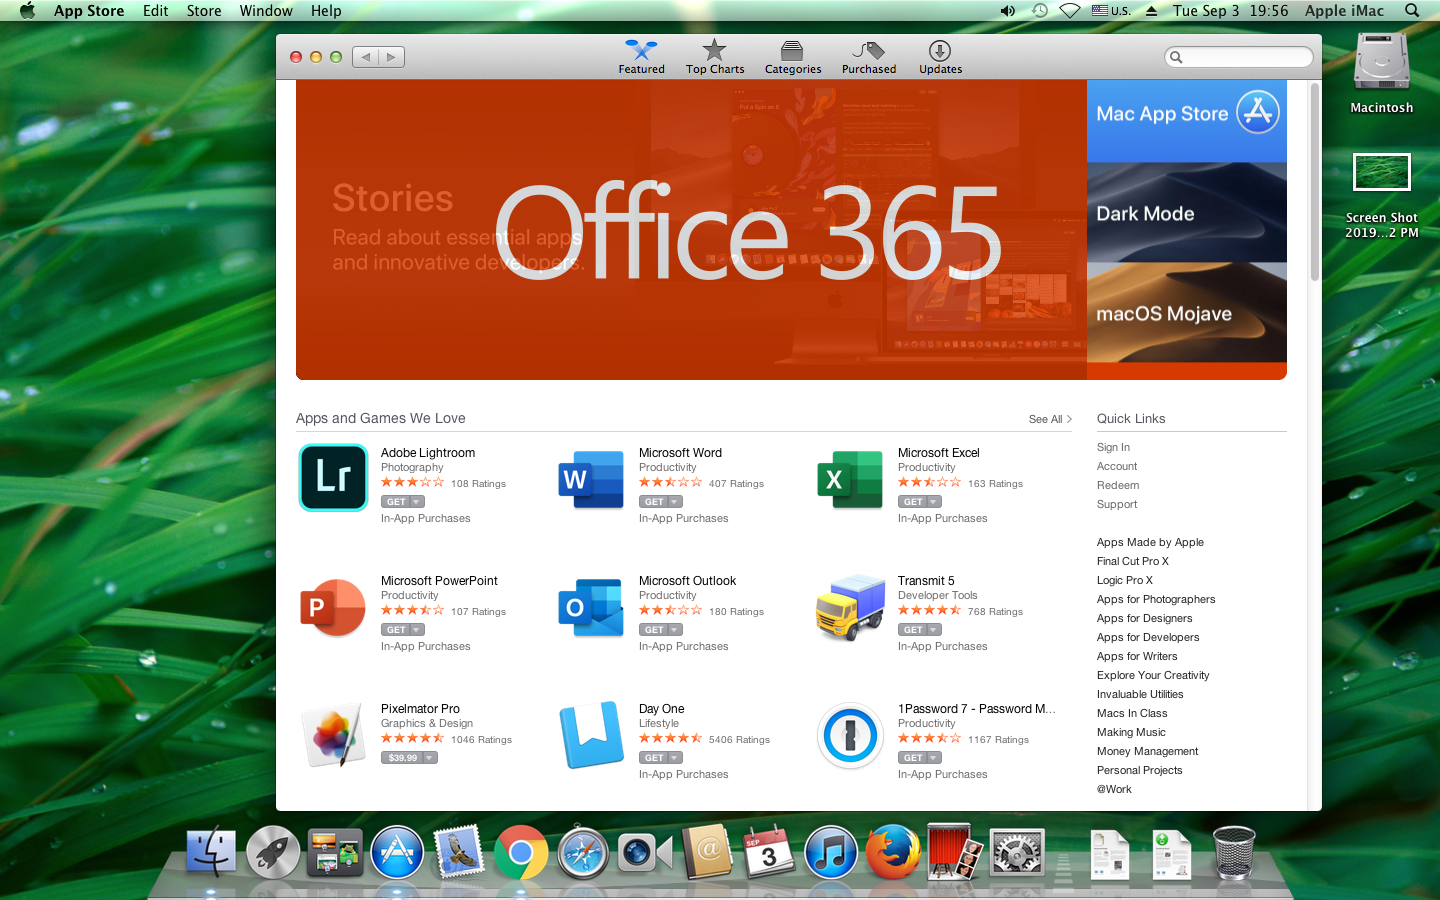Open the Money Management link
The width and height of the screenshot is (1440, 900).
(x=1147, y=751)
